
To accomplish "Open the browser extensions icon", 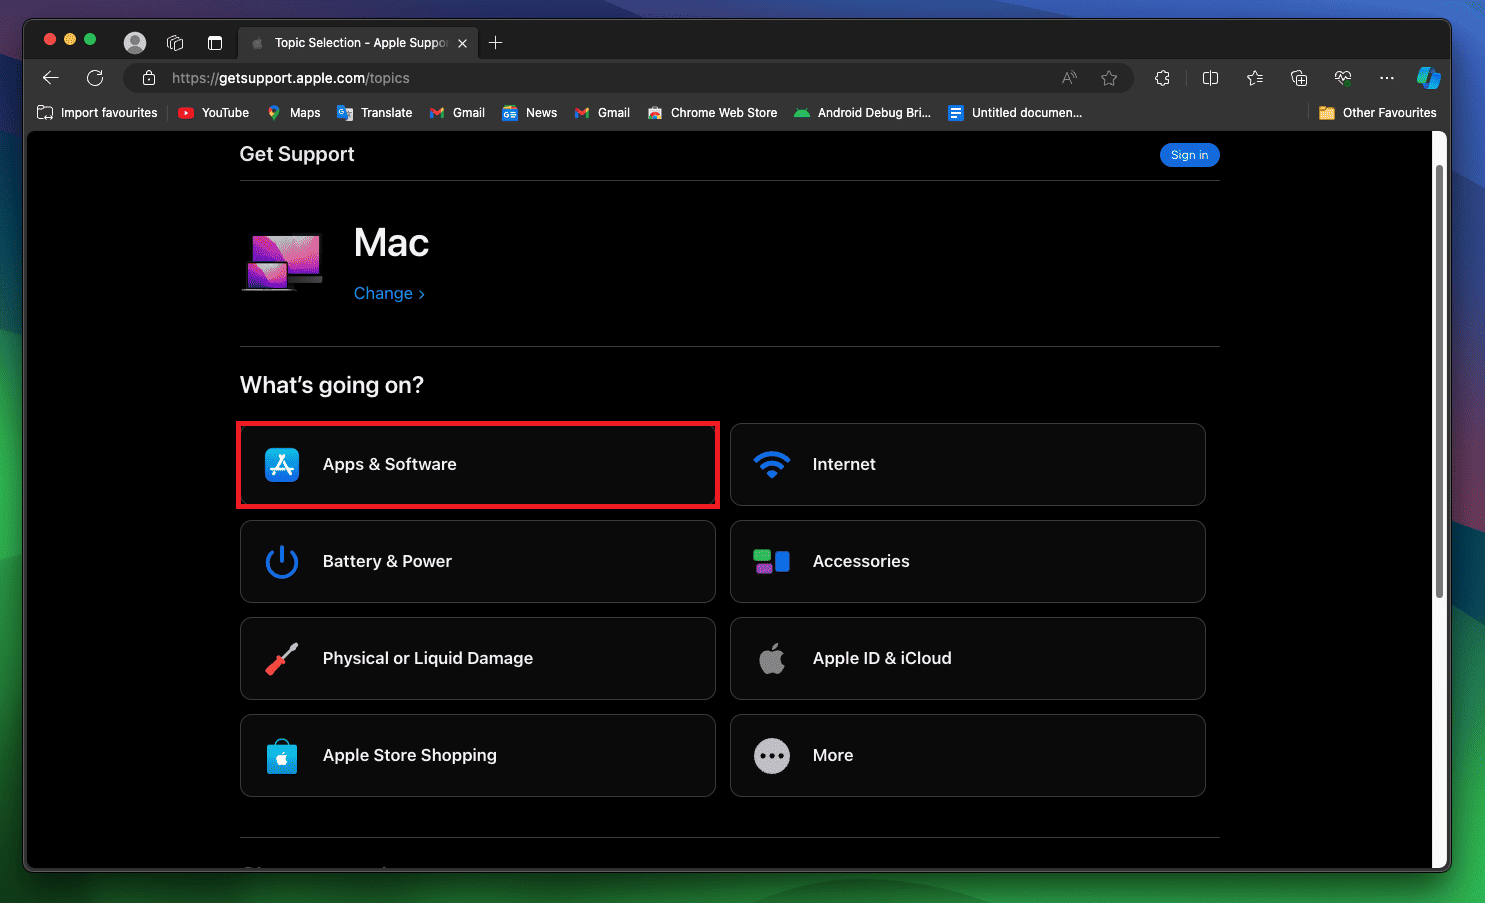I will click(1162, 78).
